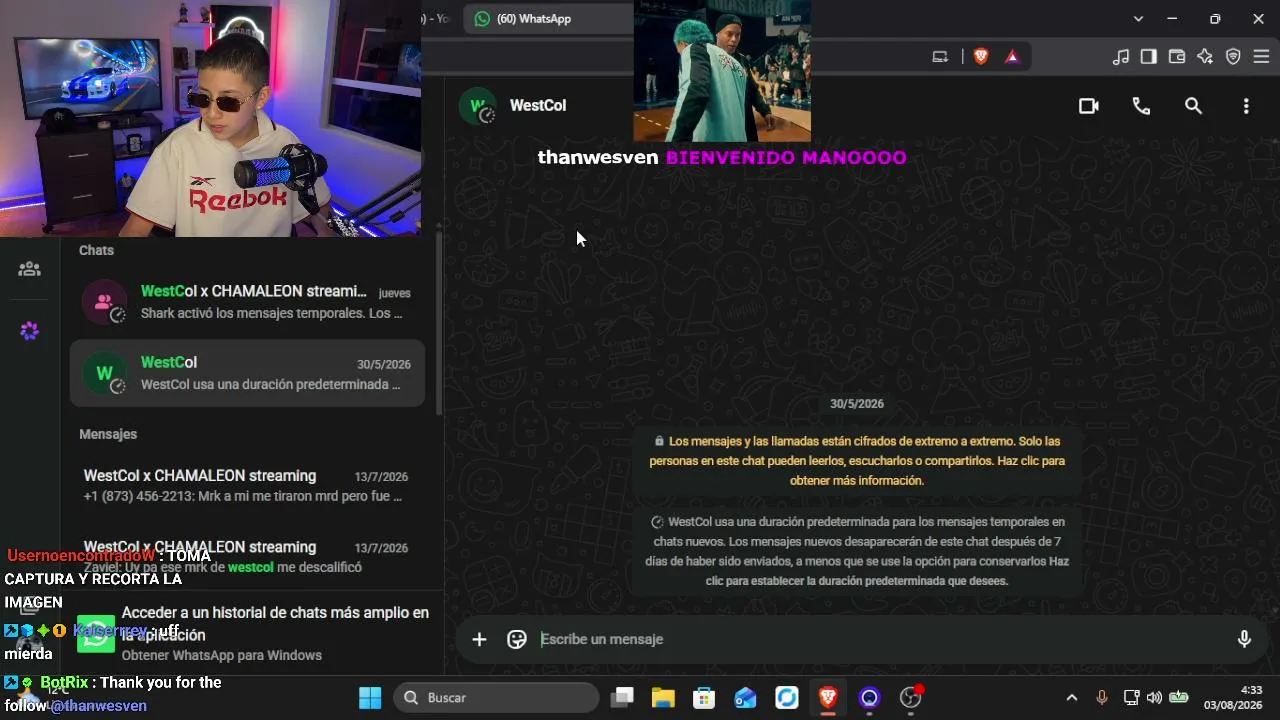The width and height of the screenshot is (1280, 720).
Task: Click the chat list vertical scrollbar
Action: point(437,325)
